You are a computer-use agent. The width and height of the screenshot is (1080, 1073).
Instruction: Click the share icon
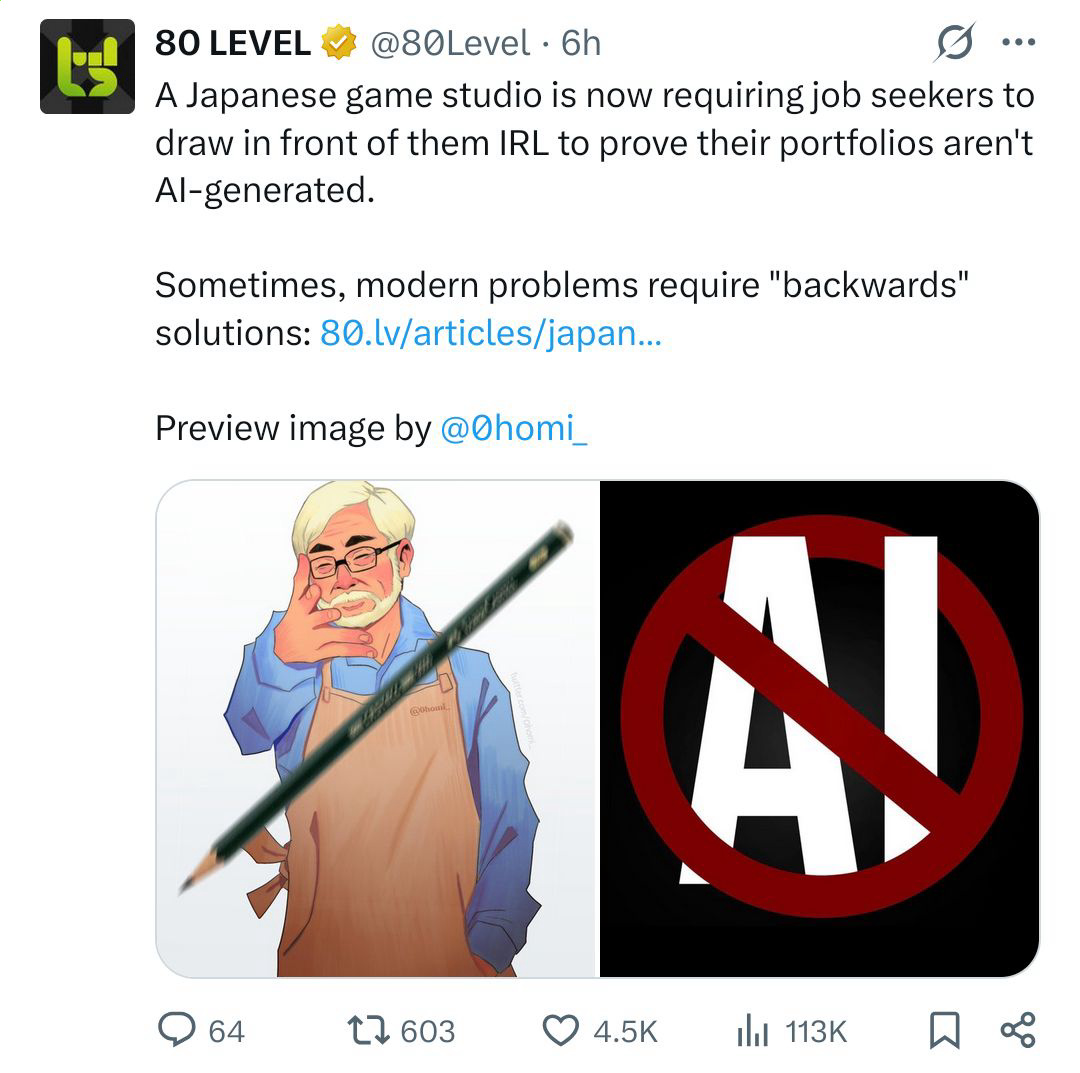click(1017, 1030)
